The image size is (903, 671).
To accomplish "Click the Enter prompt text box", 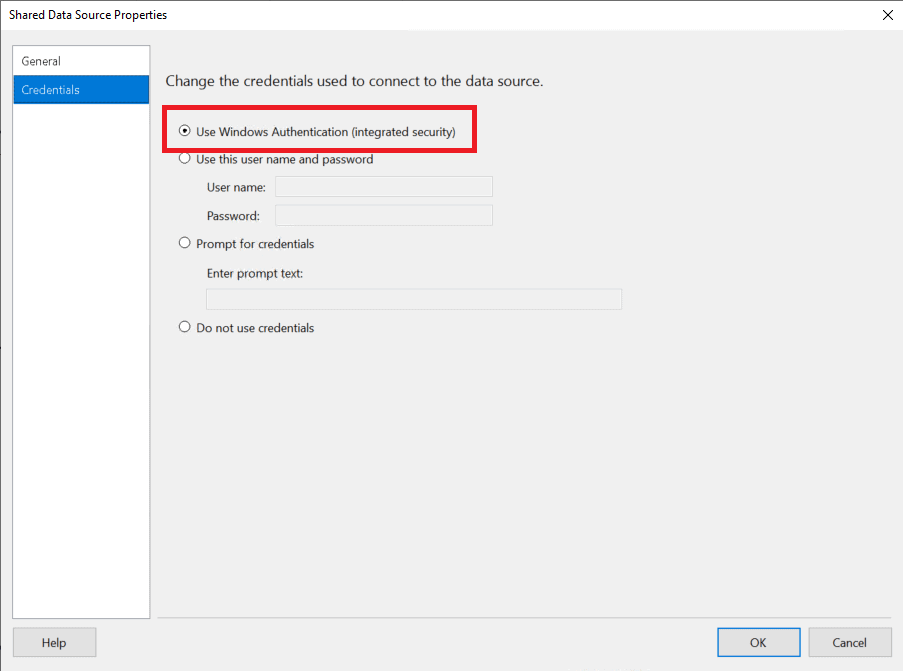I will [413, 299].
